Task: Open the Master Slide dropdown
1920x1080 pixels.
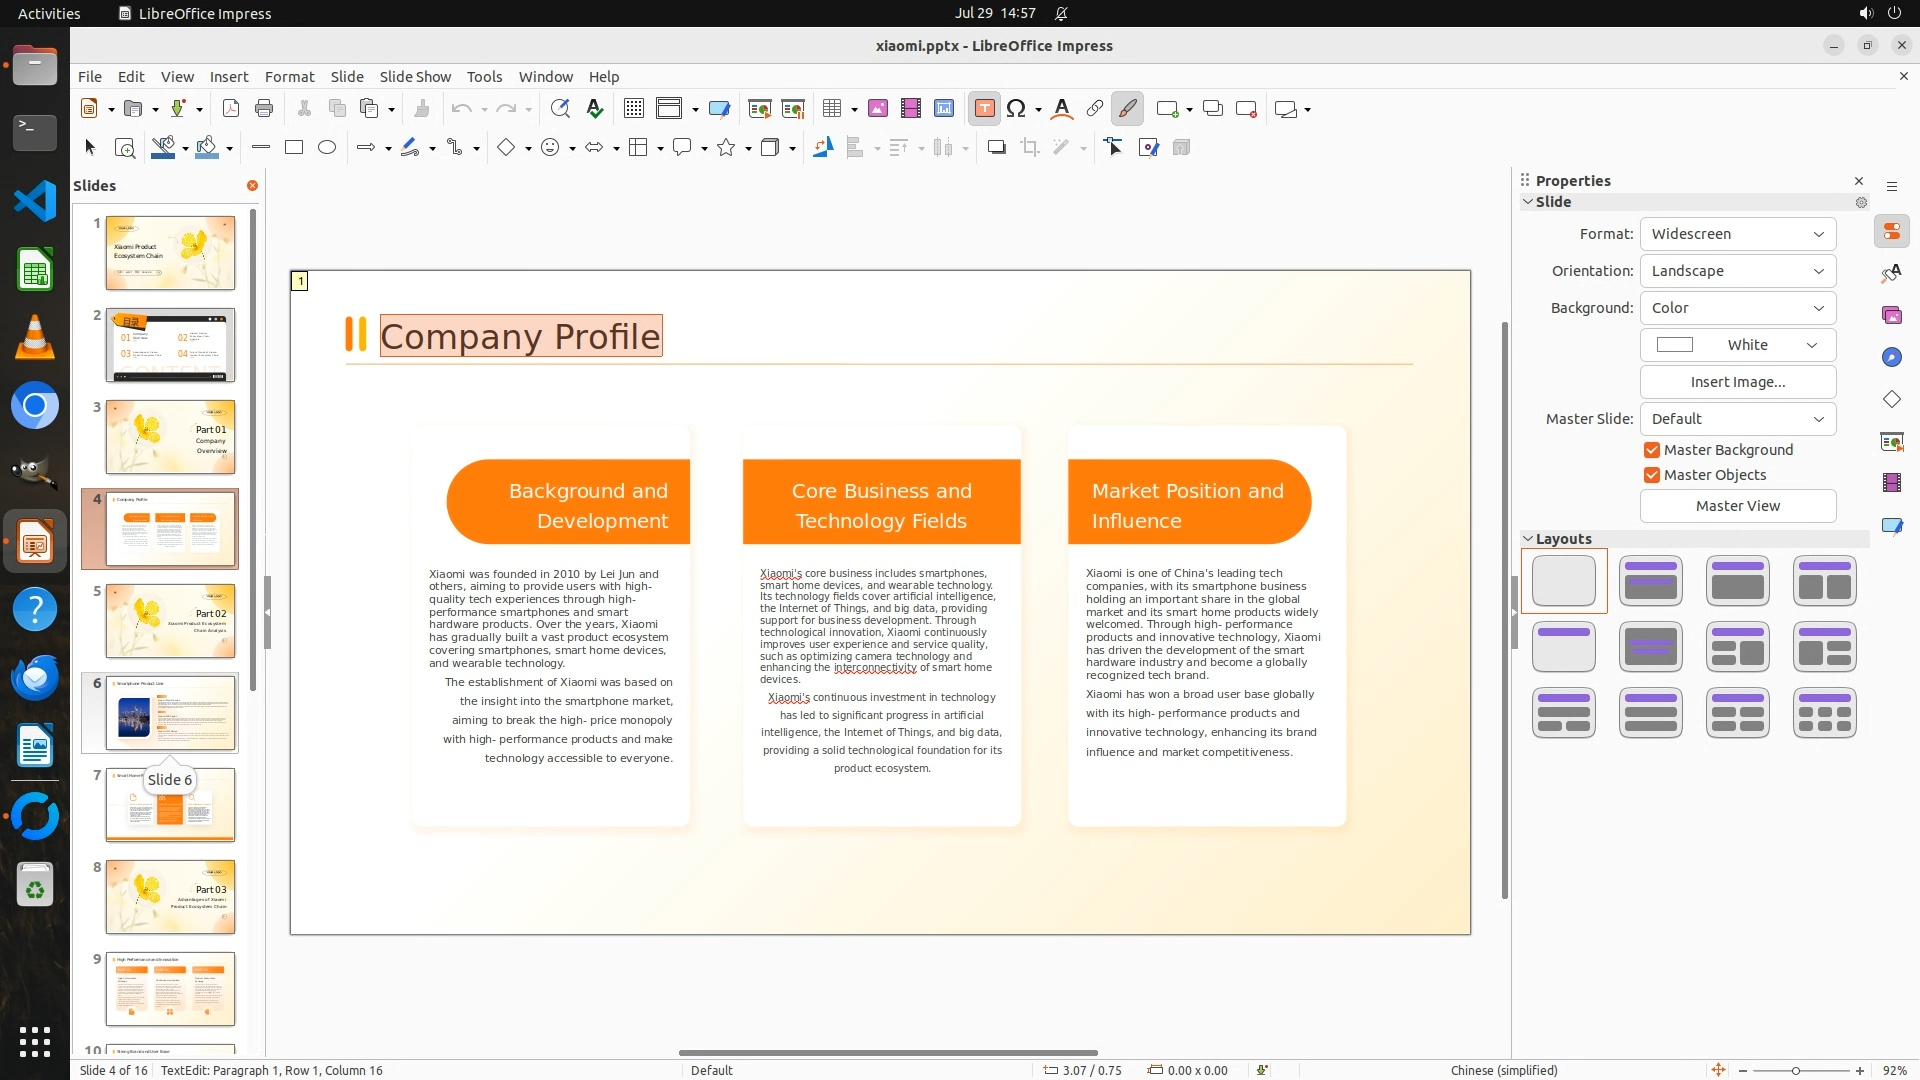Action: point(1737,419)
